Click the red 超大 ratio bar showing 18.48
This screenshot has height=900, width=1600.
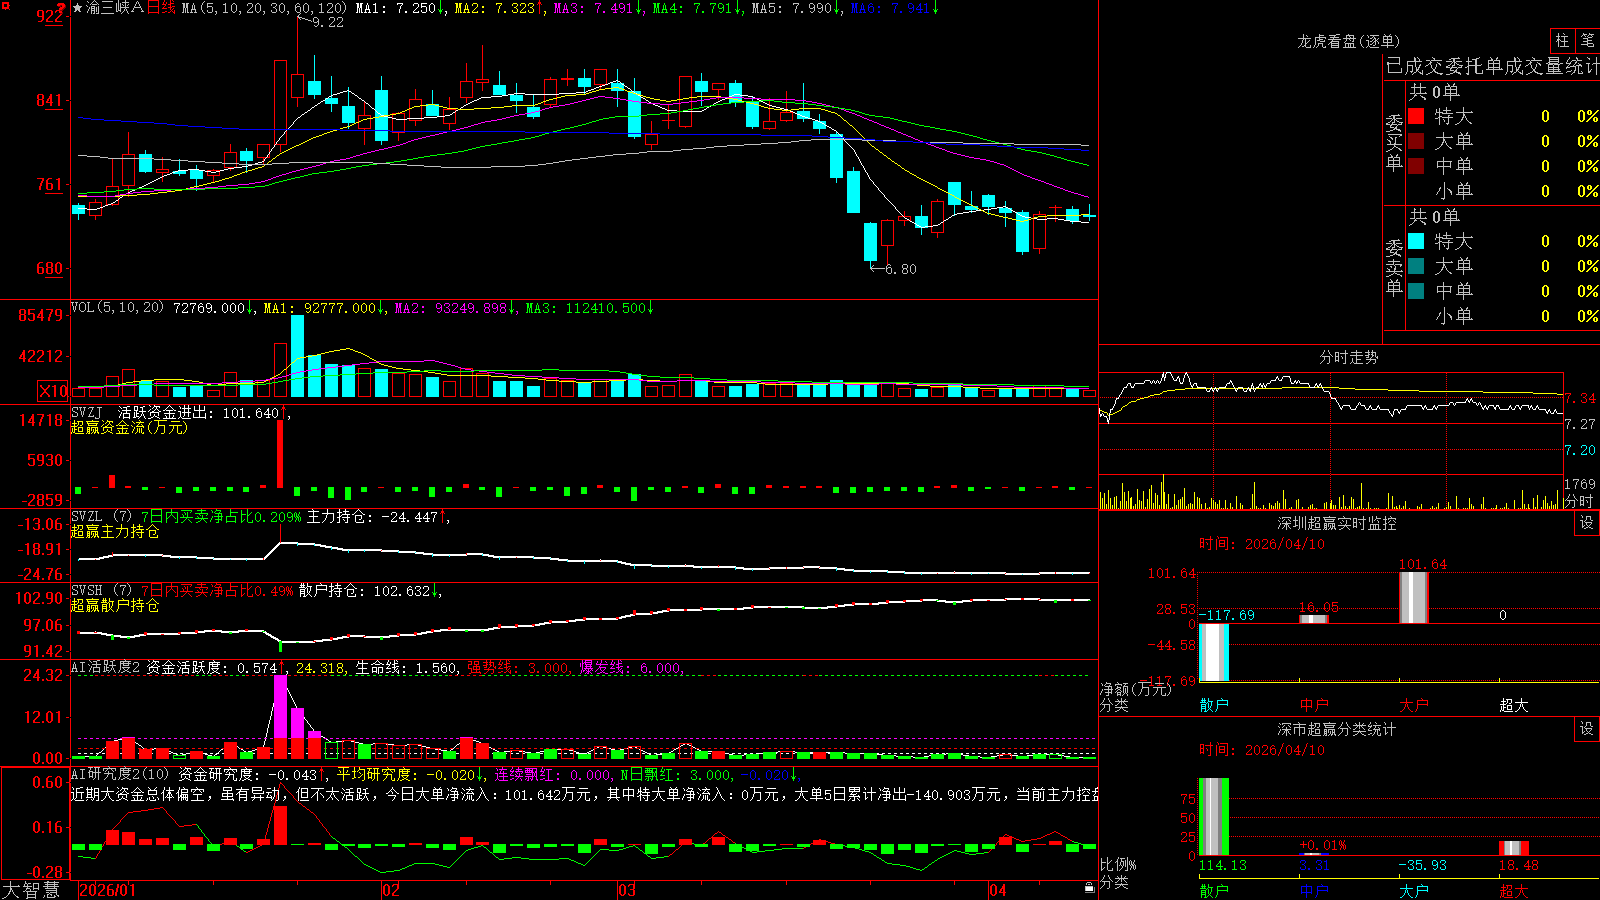click(x=1514, y=849)
